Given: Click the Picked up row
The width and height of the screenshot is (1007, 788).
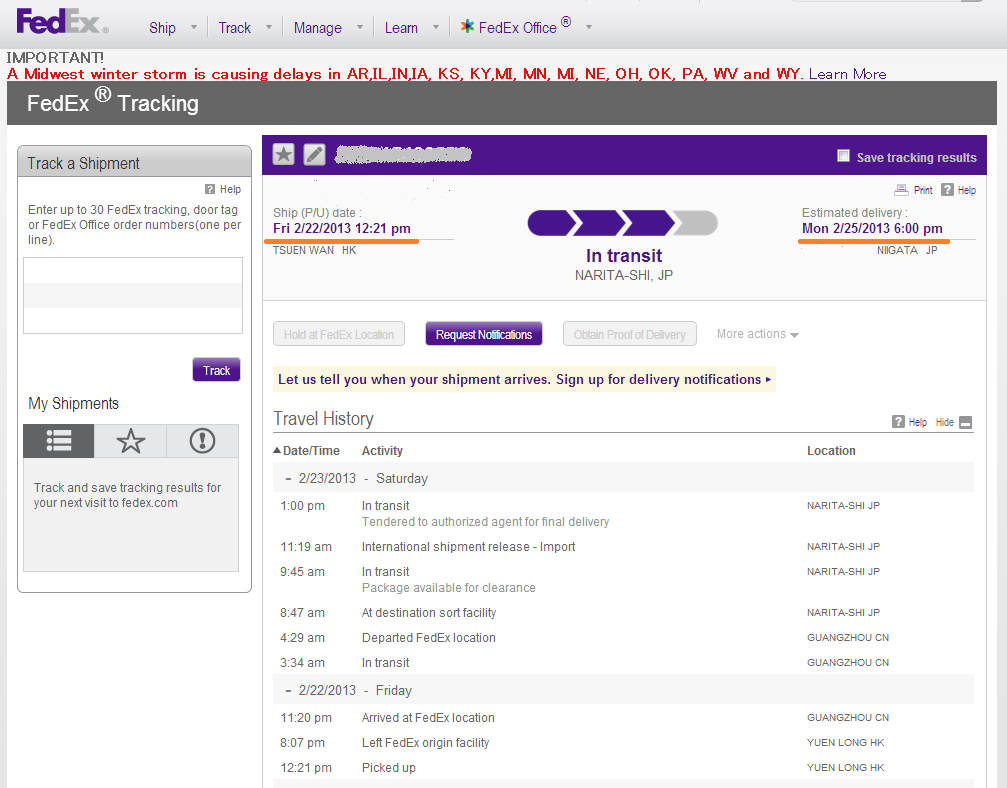Looking at the screenshot, I should click(x=623, y=767).
